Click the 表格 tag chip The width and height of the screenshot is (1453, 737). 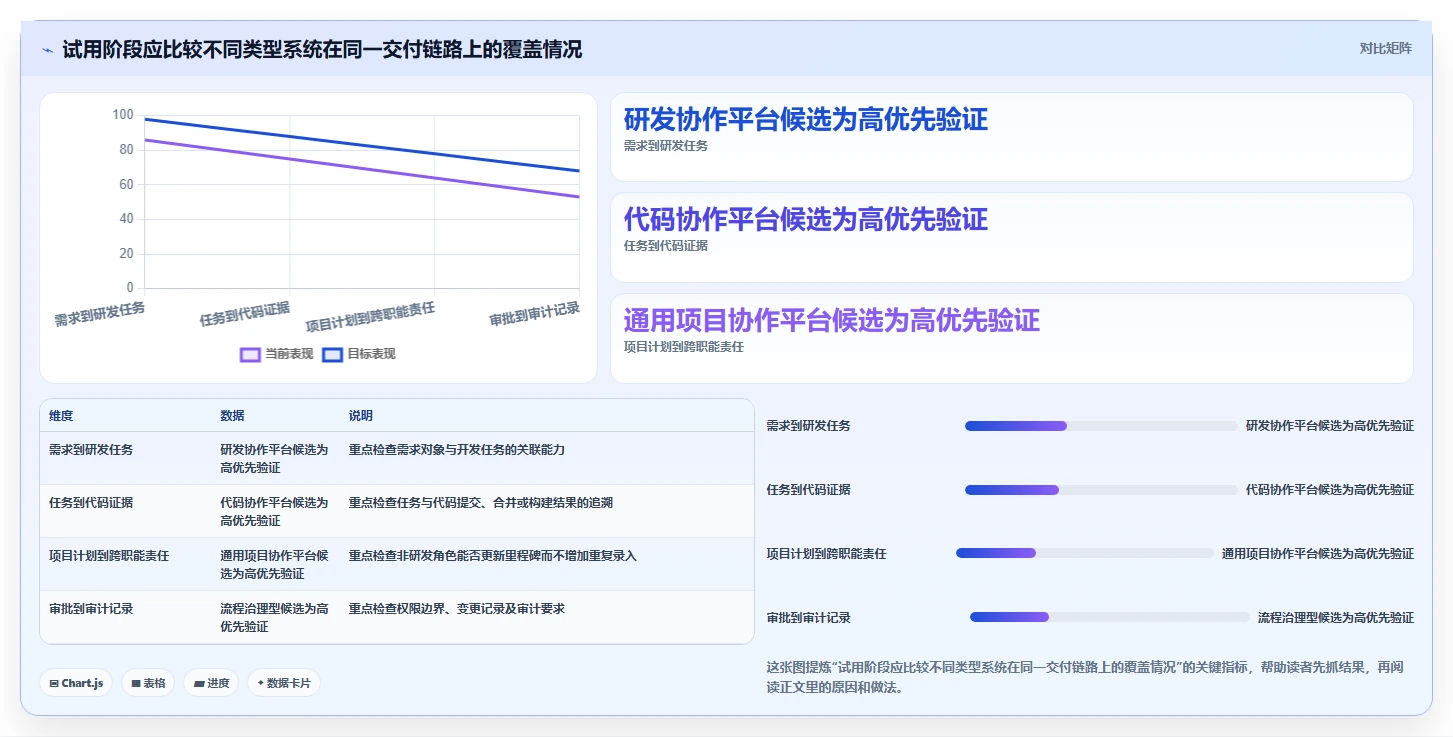point(149,683)
